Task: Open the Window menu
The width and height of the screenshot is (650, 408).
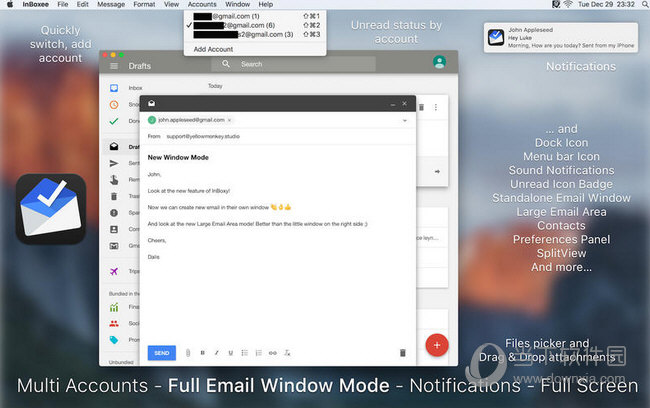Action: (238, 4)
